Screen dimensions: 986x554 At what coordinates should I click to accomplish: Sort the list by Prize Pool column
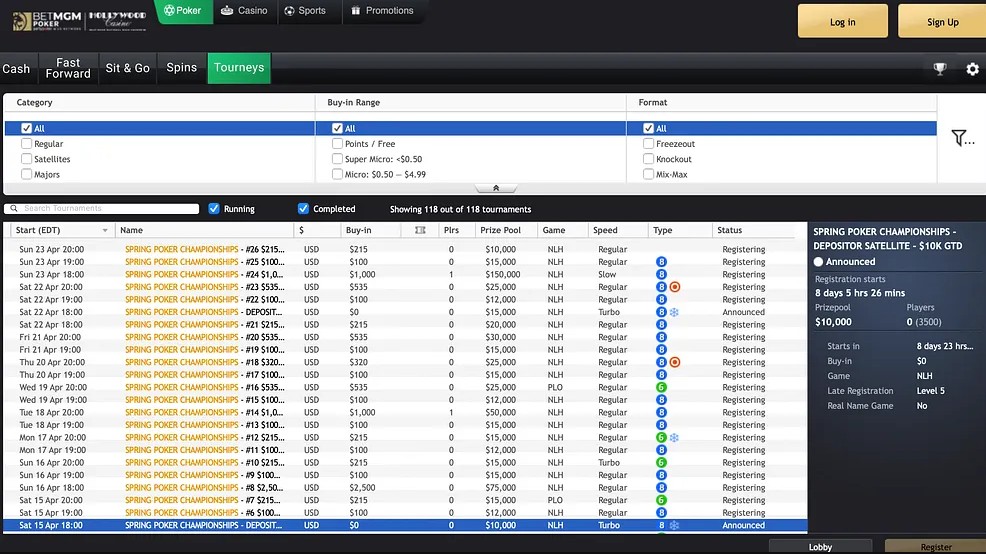[498, 230]
